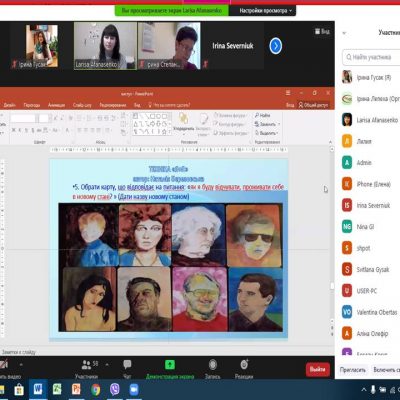The height and width of the screenshot is (400, 400).
Task: Open the Slide show ribbon tab
Action: point(82,105)
